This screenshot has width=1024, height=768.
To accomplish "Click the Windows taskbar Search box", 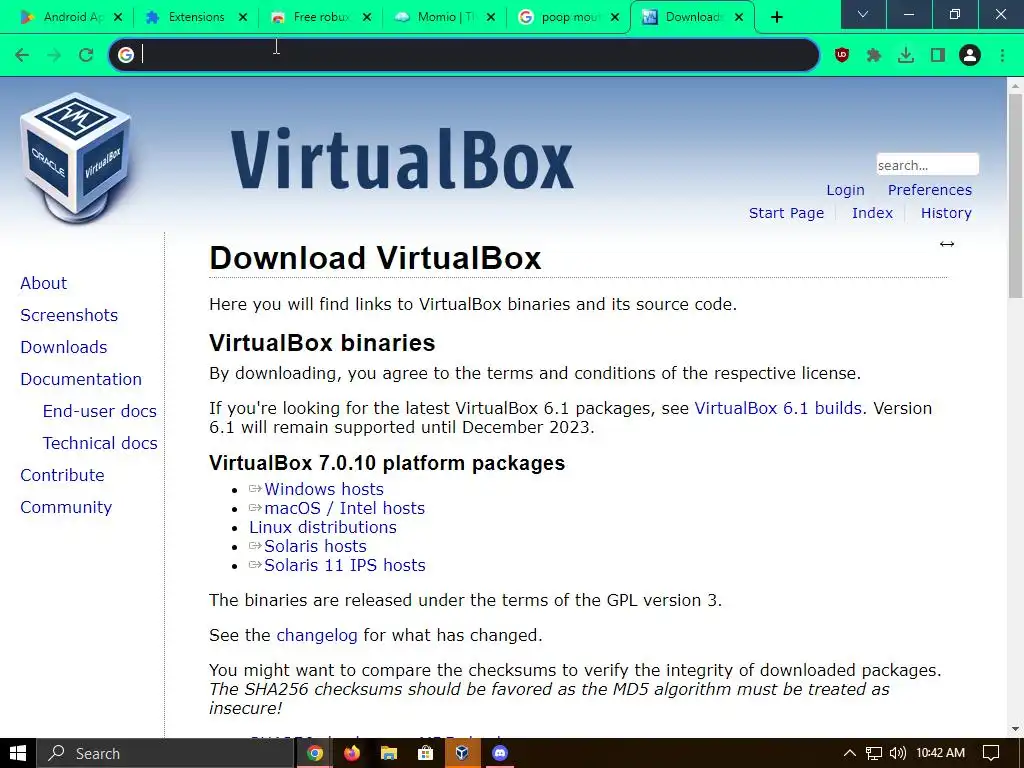I will pyautogui.click(x=165, y=753).
